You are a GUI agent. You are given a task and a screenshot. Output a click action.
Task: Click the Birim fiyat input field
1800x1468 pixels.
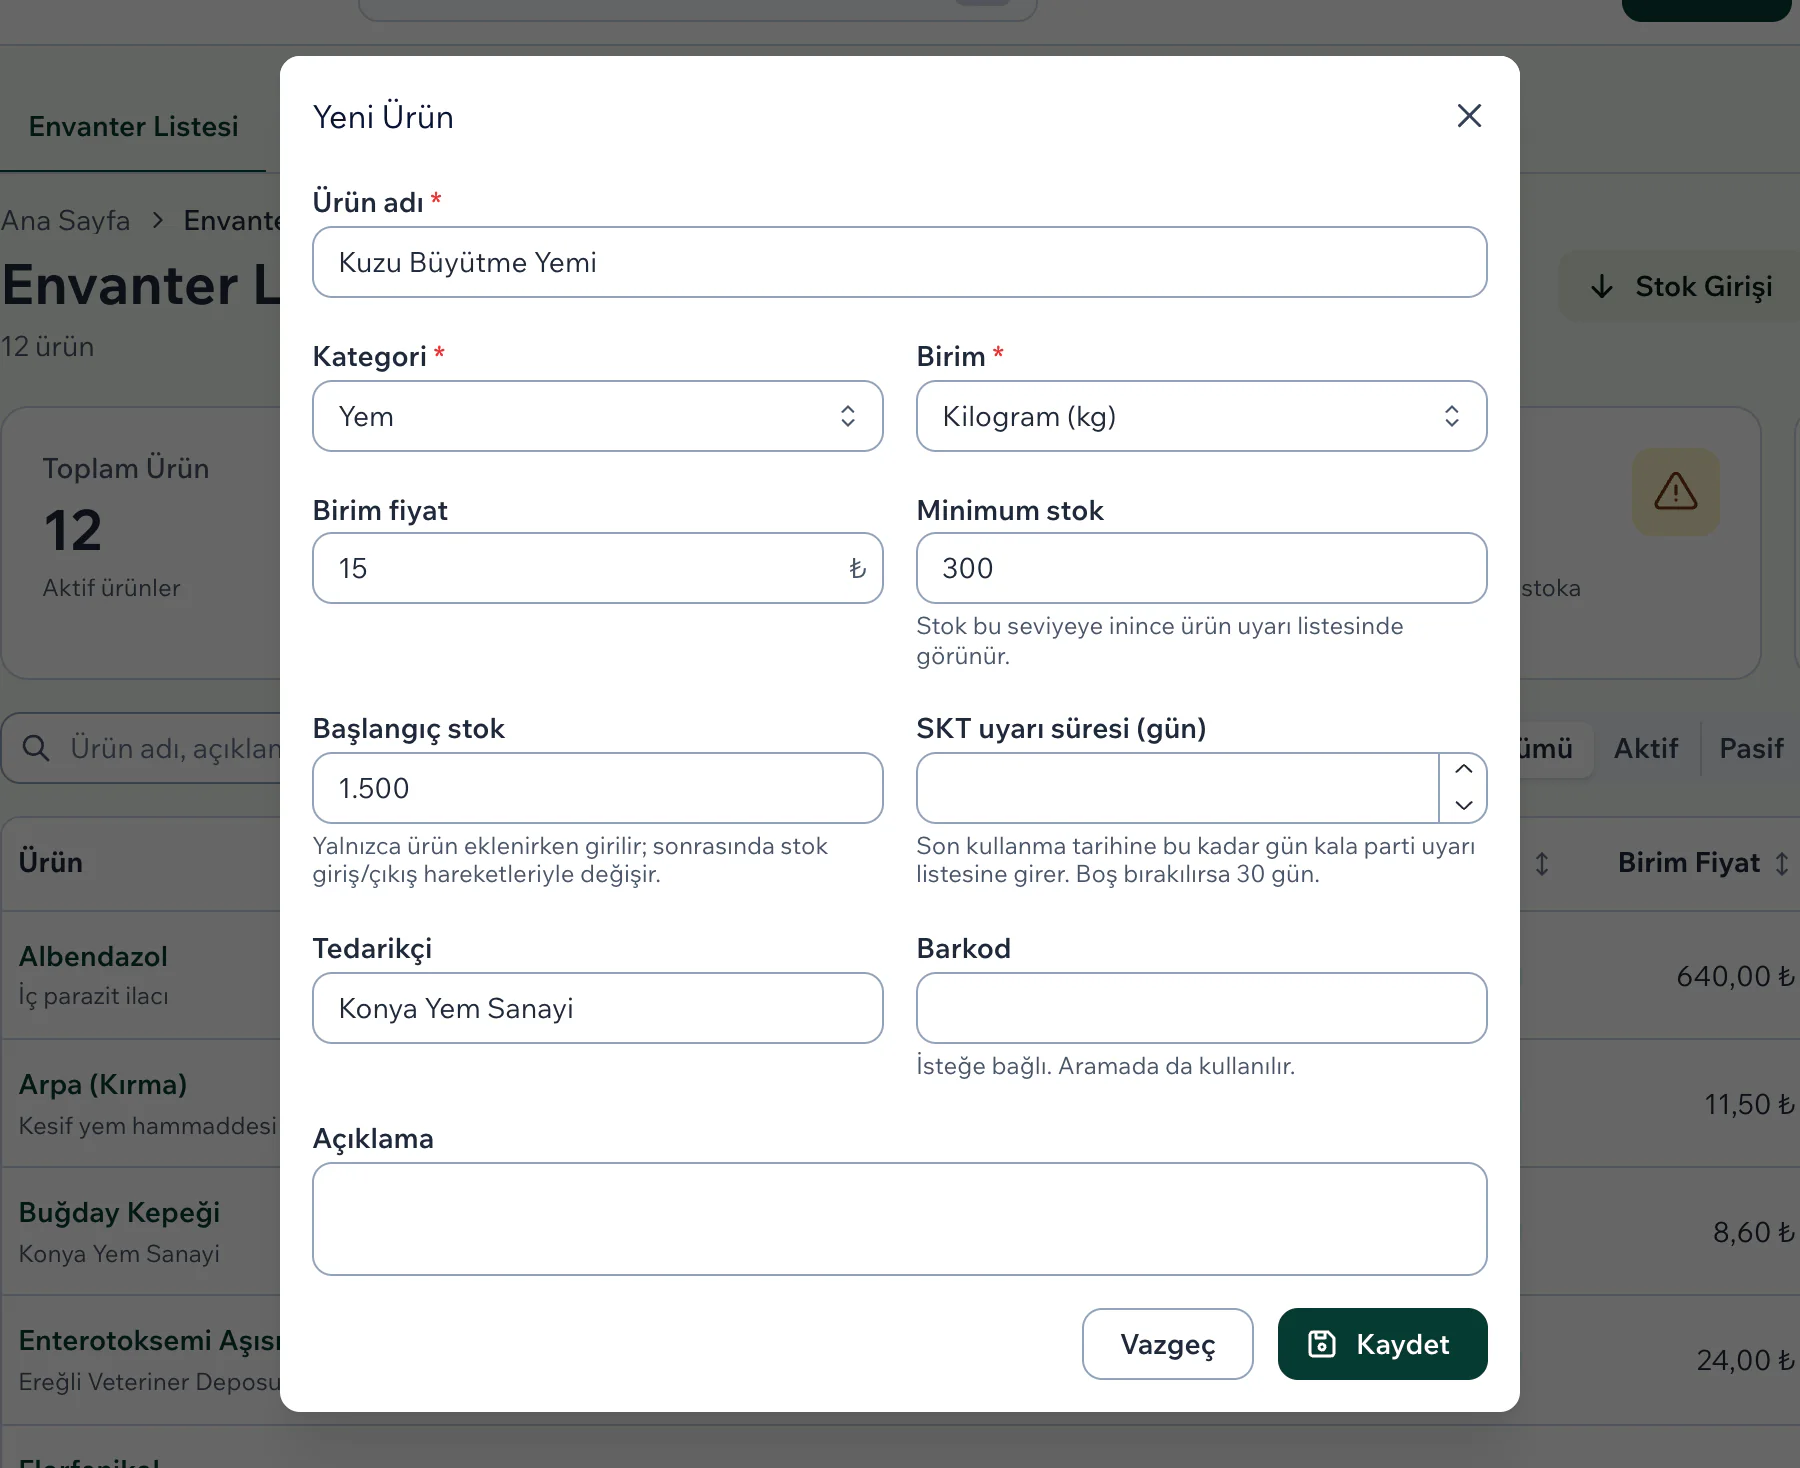[x=598, y=568]
